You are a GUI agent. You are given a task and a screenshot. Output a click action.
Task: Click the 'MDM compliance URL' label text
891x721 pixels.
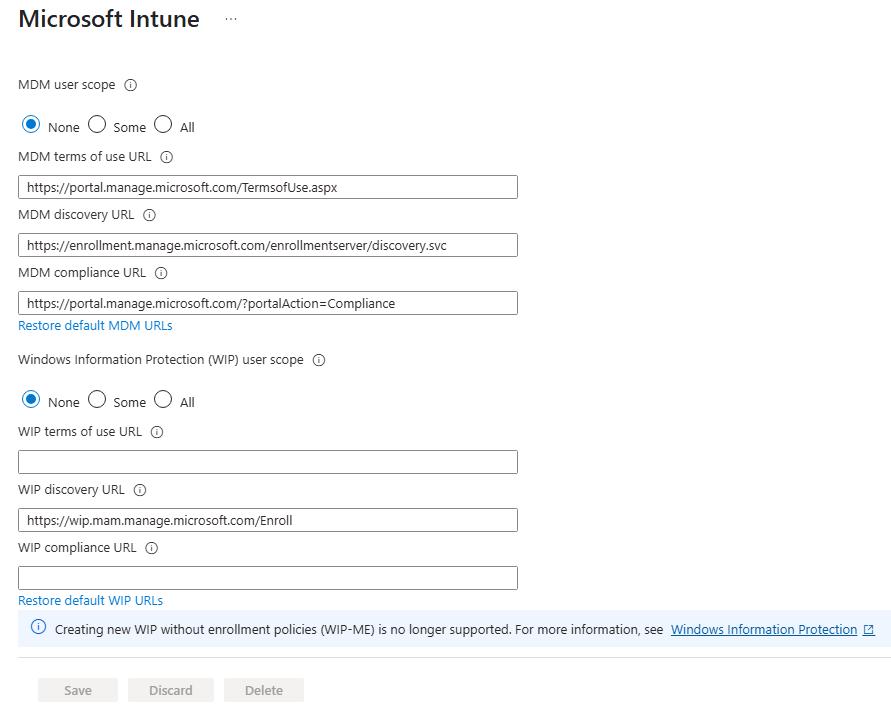[82, 273]
